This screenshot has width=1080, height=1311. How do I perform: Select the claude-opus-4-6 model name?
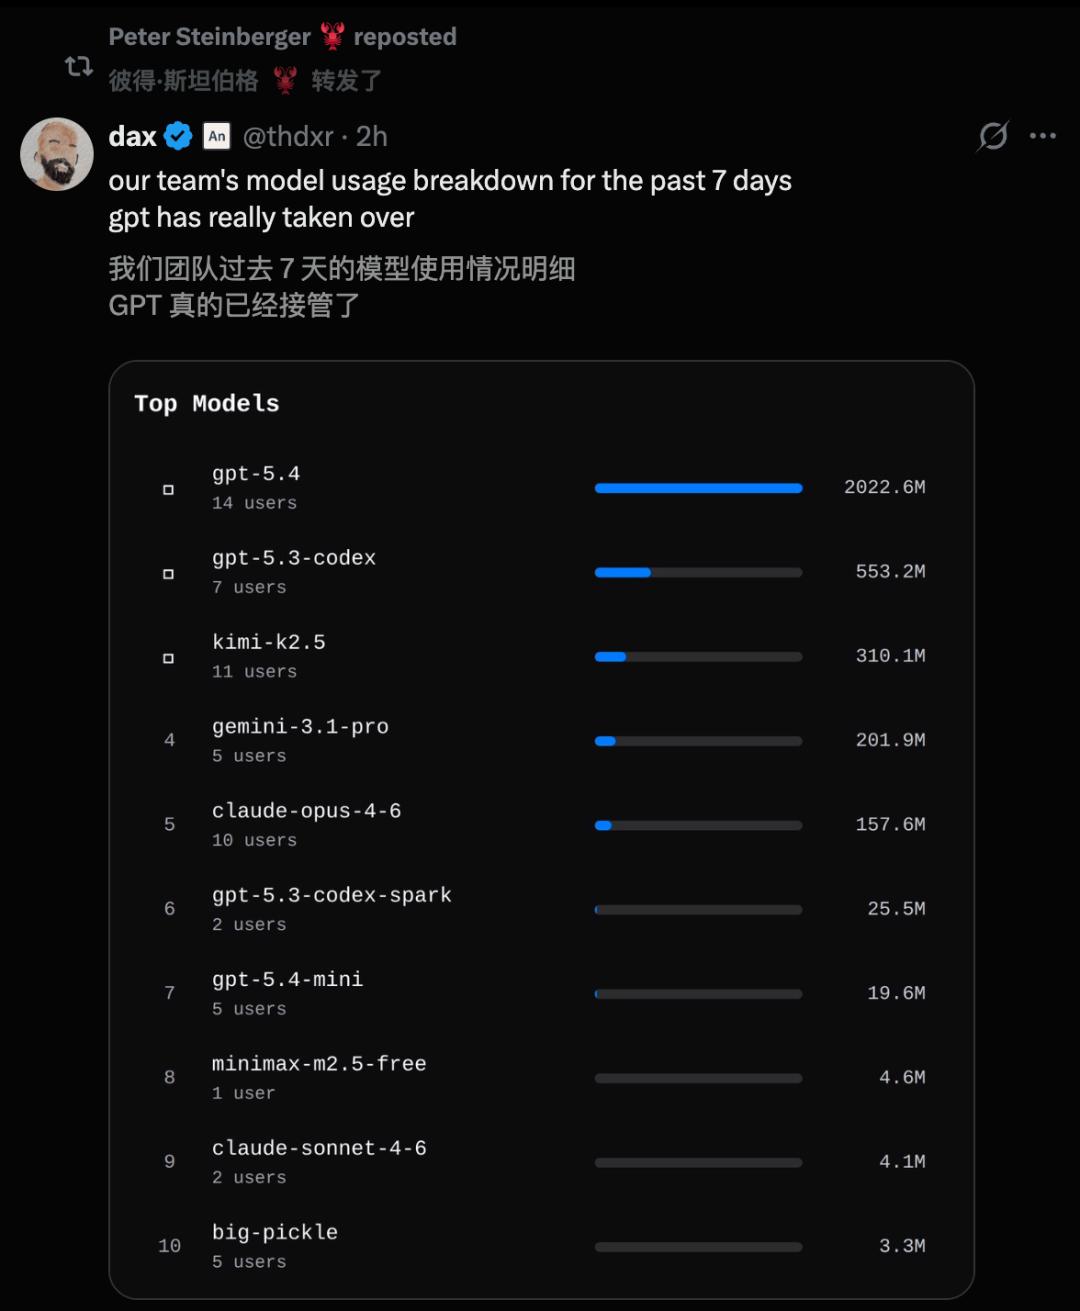pos(306,811)
